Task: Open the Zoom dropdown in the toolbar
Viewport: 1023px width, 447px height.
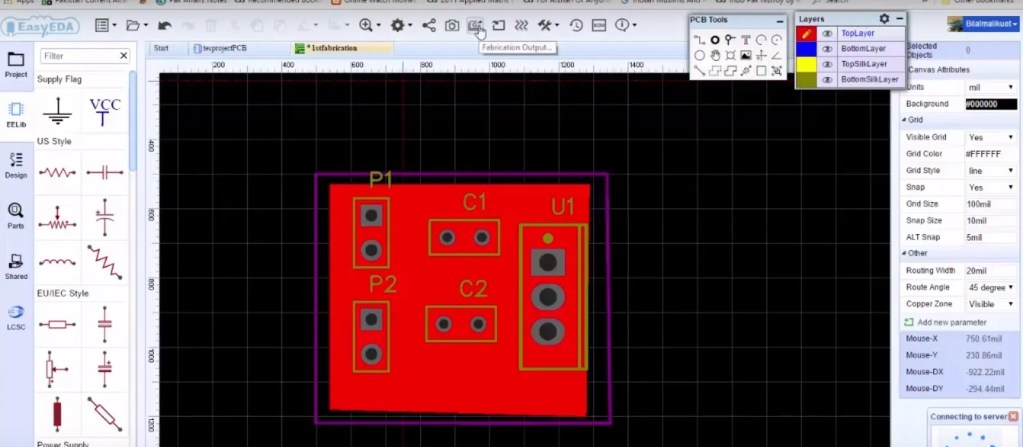Action: click(x=369, y=25)
